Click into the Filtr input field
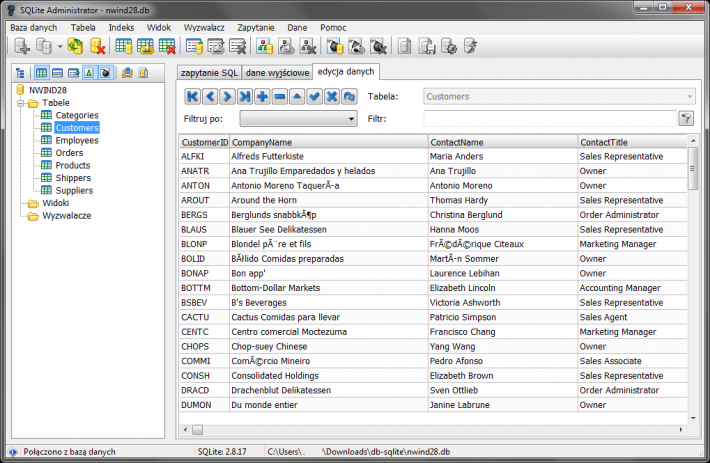 [x=550, y=119]
